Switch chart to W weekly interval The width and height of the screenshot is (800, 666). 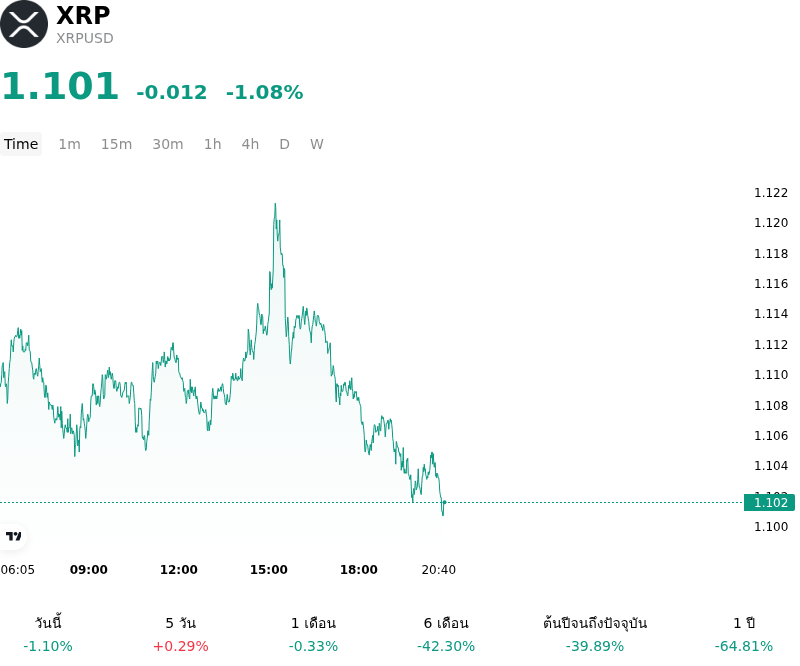click(x=317, y=144)
